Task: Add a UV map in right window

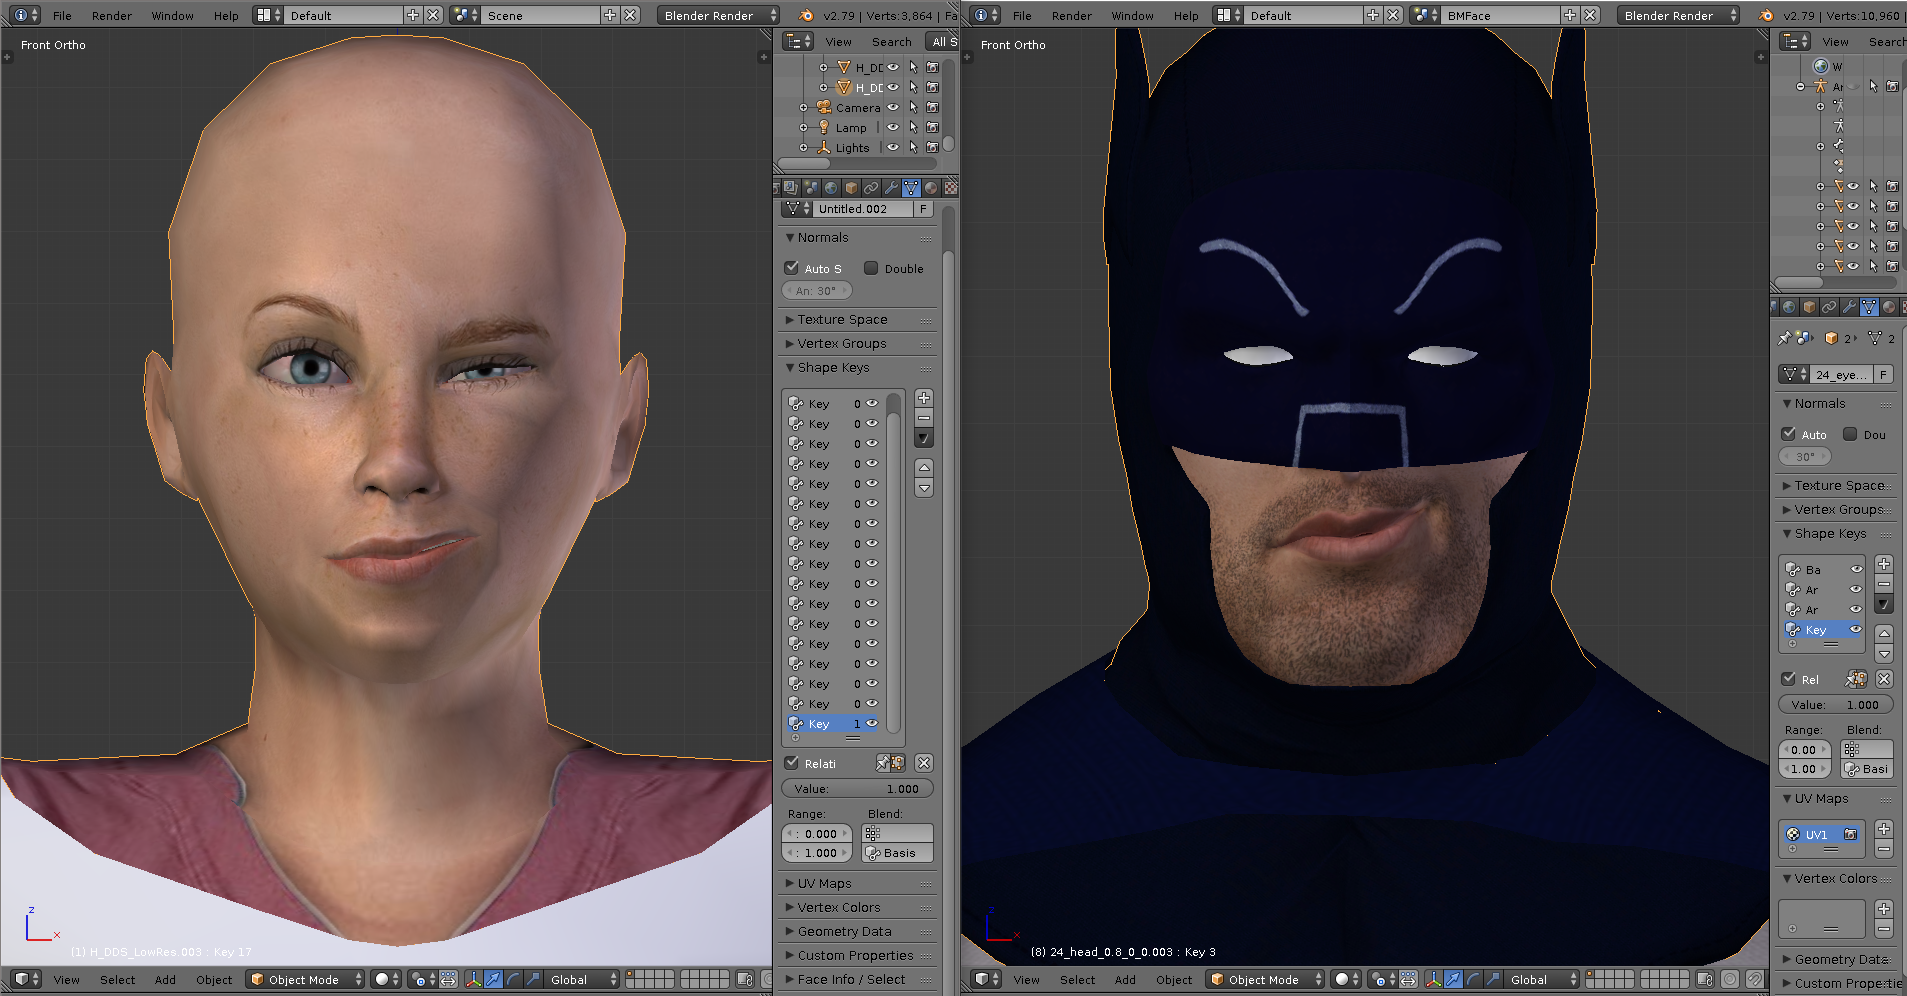Action: click(x=1884, y=829)
